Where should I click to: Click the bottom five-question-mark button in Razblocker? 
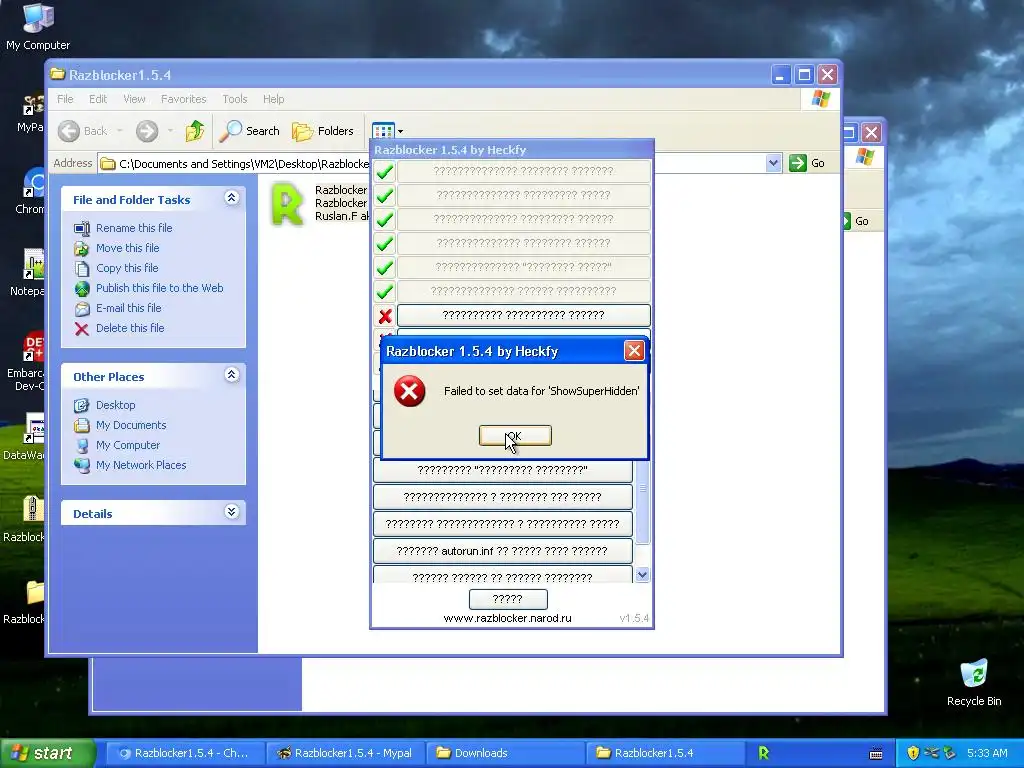(x=508, y=599)
